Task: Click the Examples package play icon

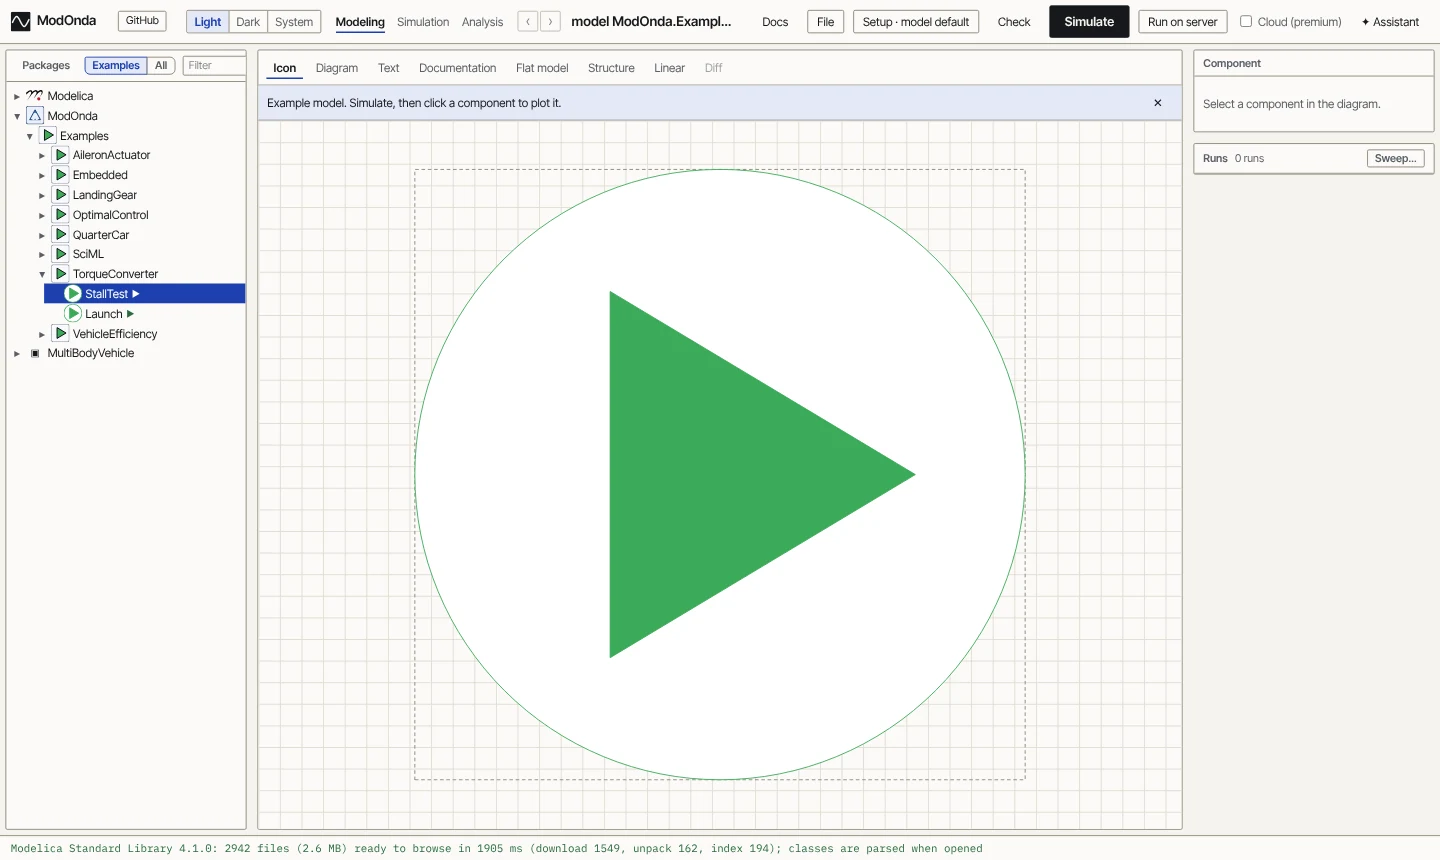Action: 48,135
